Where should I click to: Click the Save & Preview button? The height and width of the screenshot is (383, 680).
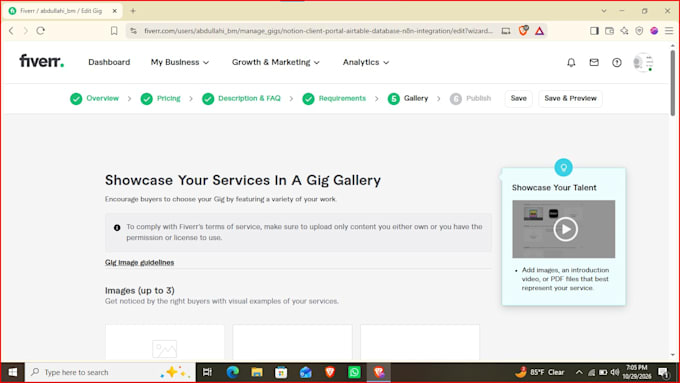coord(570,98)
